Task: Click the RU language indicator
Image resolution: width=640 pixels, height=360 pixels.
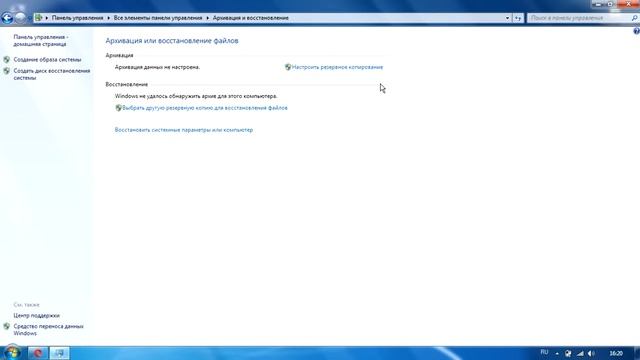Action: pos(544,353)
